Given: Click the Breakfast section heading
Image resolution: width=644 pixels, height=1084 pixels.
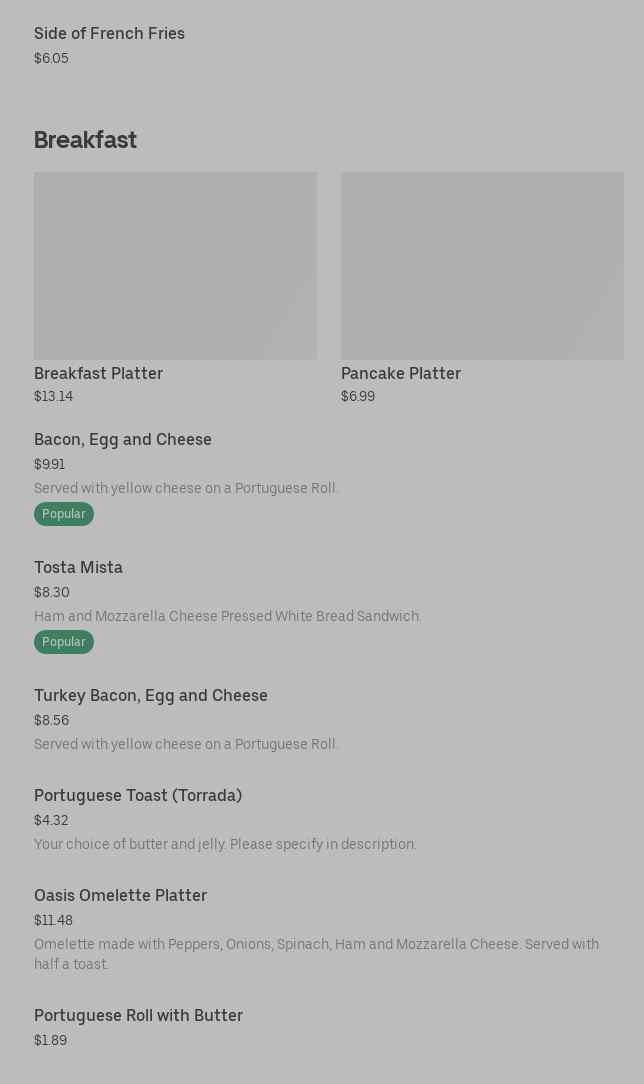Looking at the screenshot, I should (85, 140).
